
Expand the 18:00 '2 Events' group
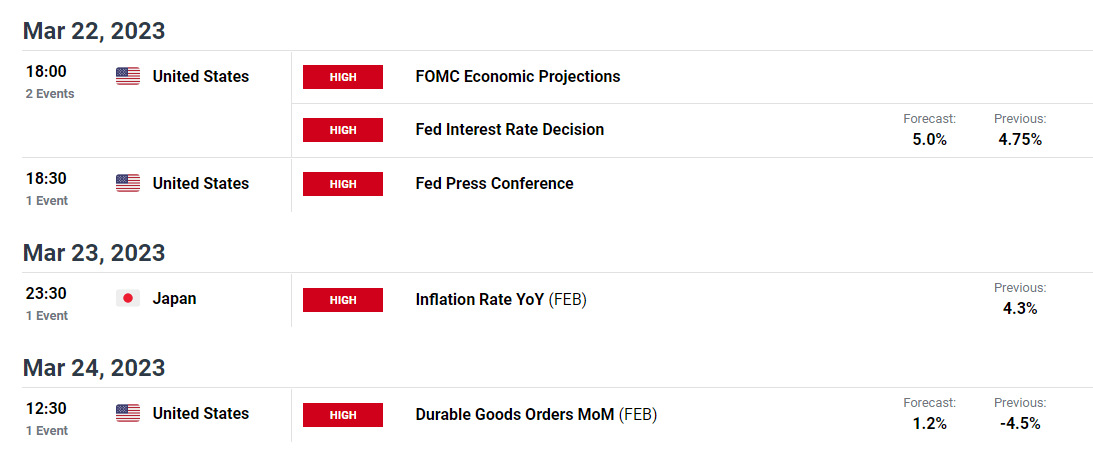tap(50, 93)
